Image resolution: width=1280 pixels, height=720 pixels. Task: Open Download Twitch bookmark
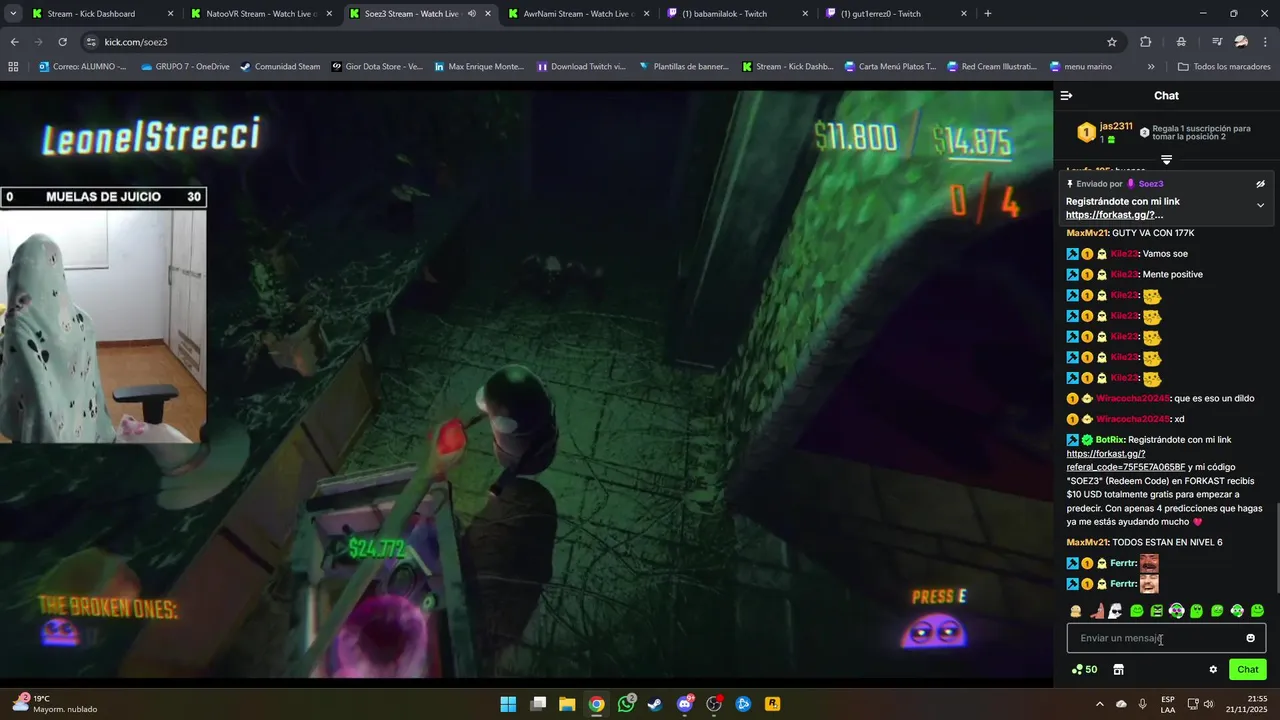tap(581, 67)
